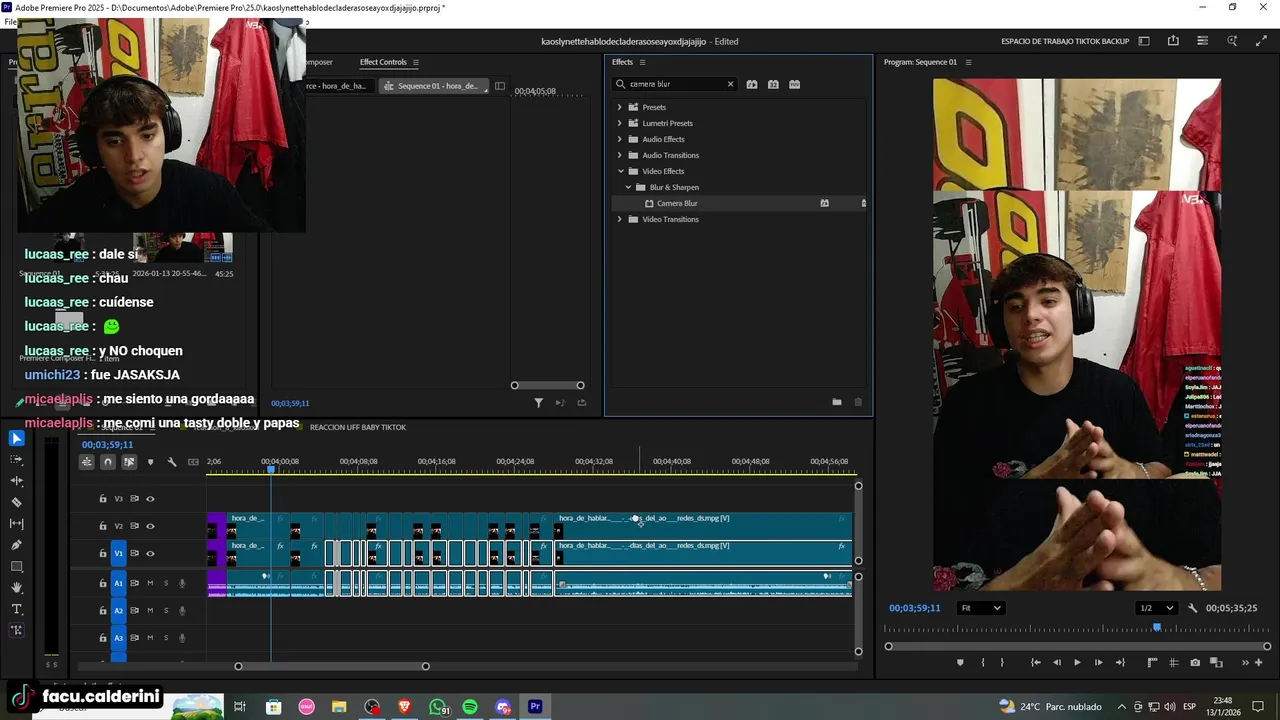
Task: Expand the Audio Effects folder
Action: (x=619, y=139)
